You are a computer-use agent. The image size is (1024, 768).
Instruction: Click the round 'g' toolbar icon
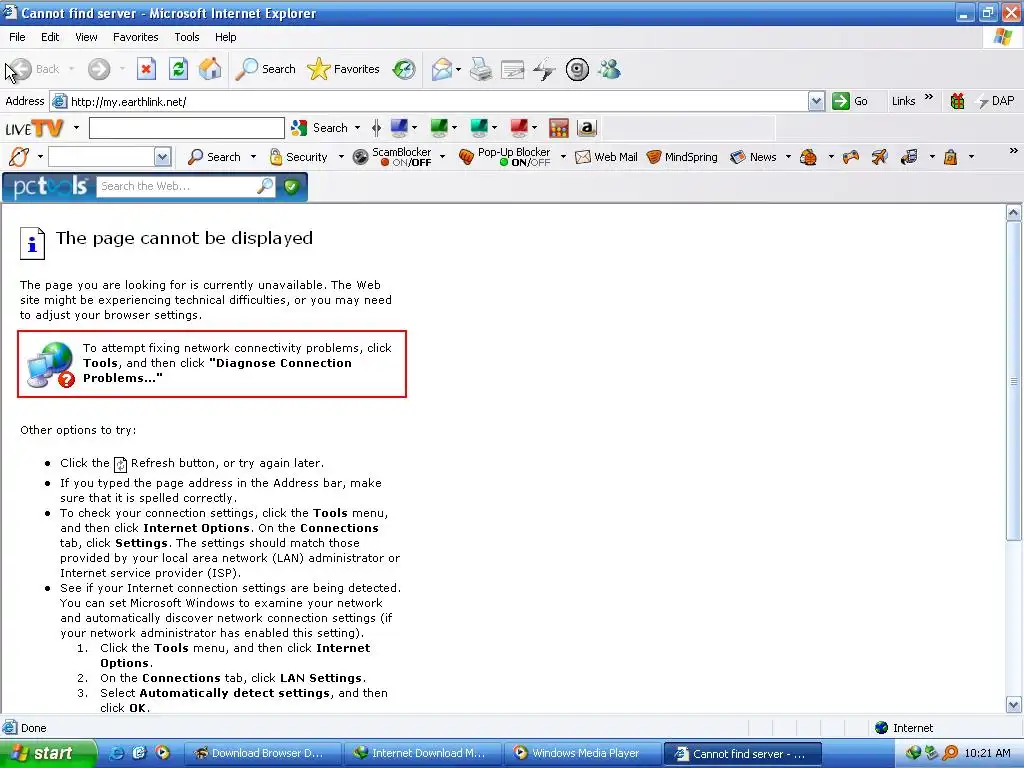pos(577,69)
